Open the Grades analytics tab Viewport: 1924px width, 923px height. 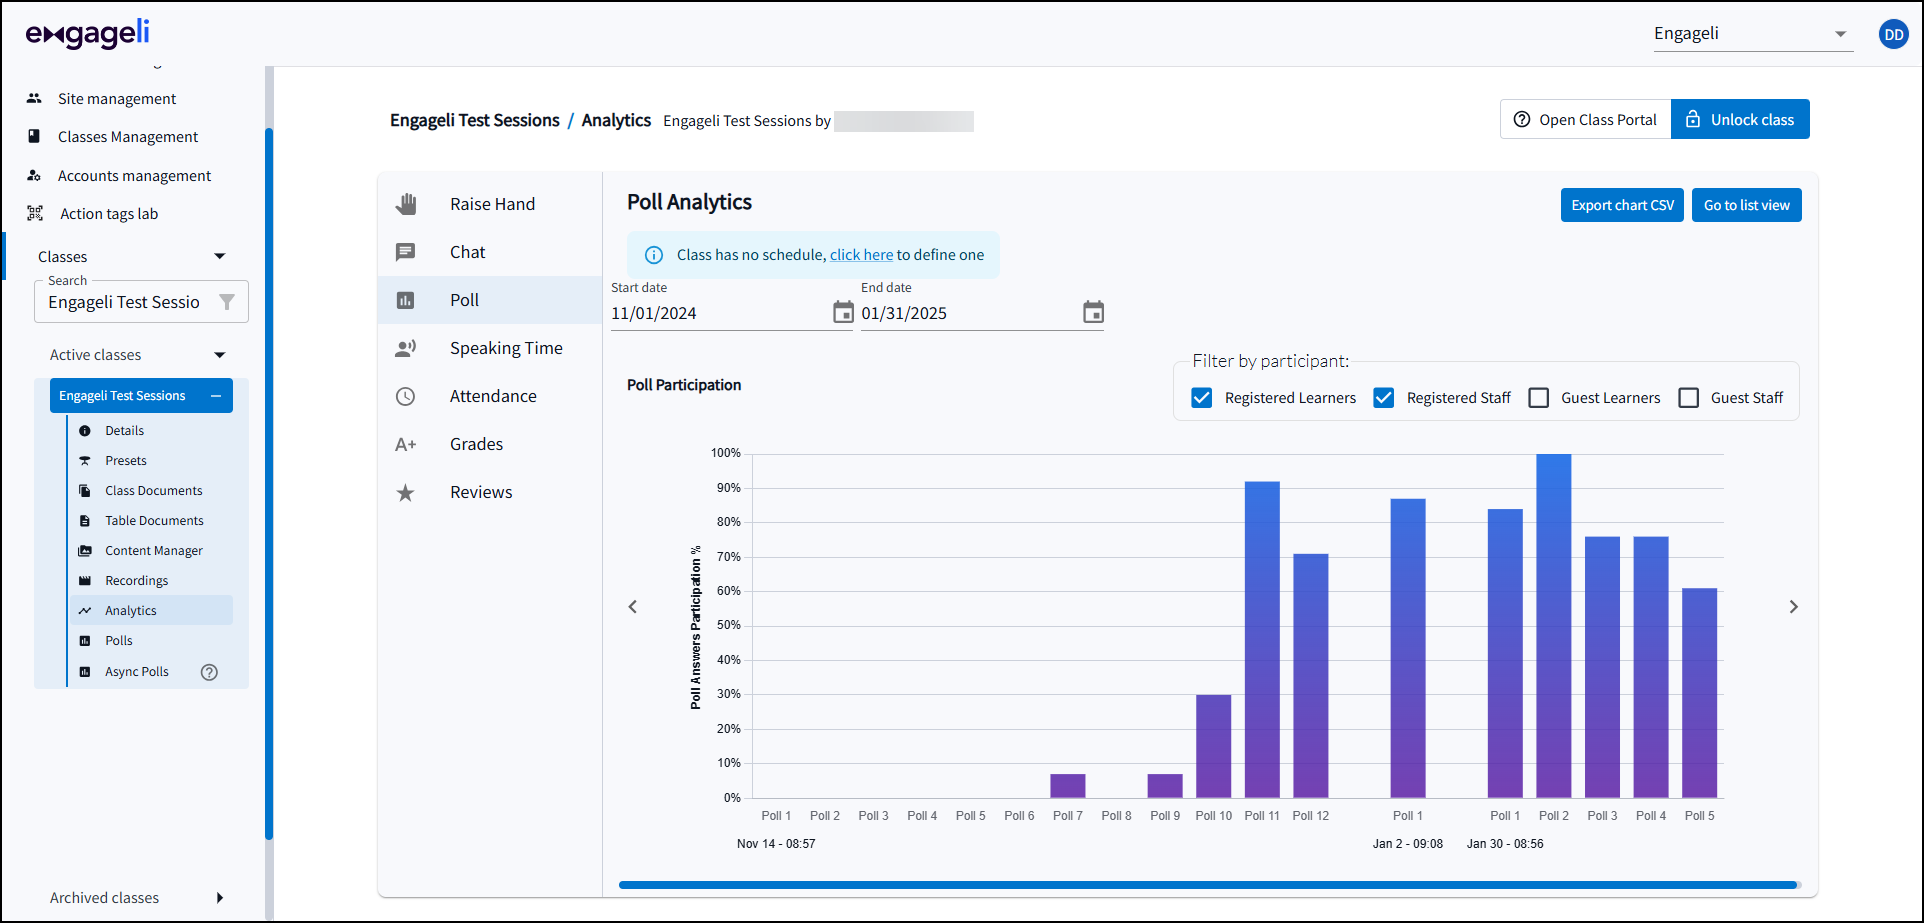(x=490, y=444)
